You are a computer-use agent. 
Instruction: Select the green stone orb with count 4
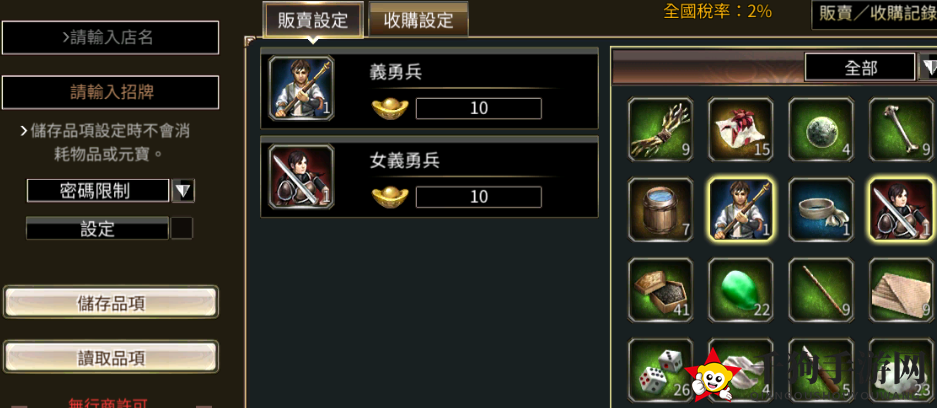[821, 130]
